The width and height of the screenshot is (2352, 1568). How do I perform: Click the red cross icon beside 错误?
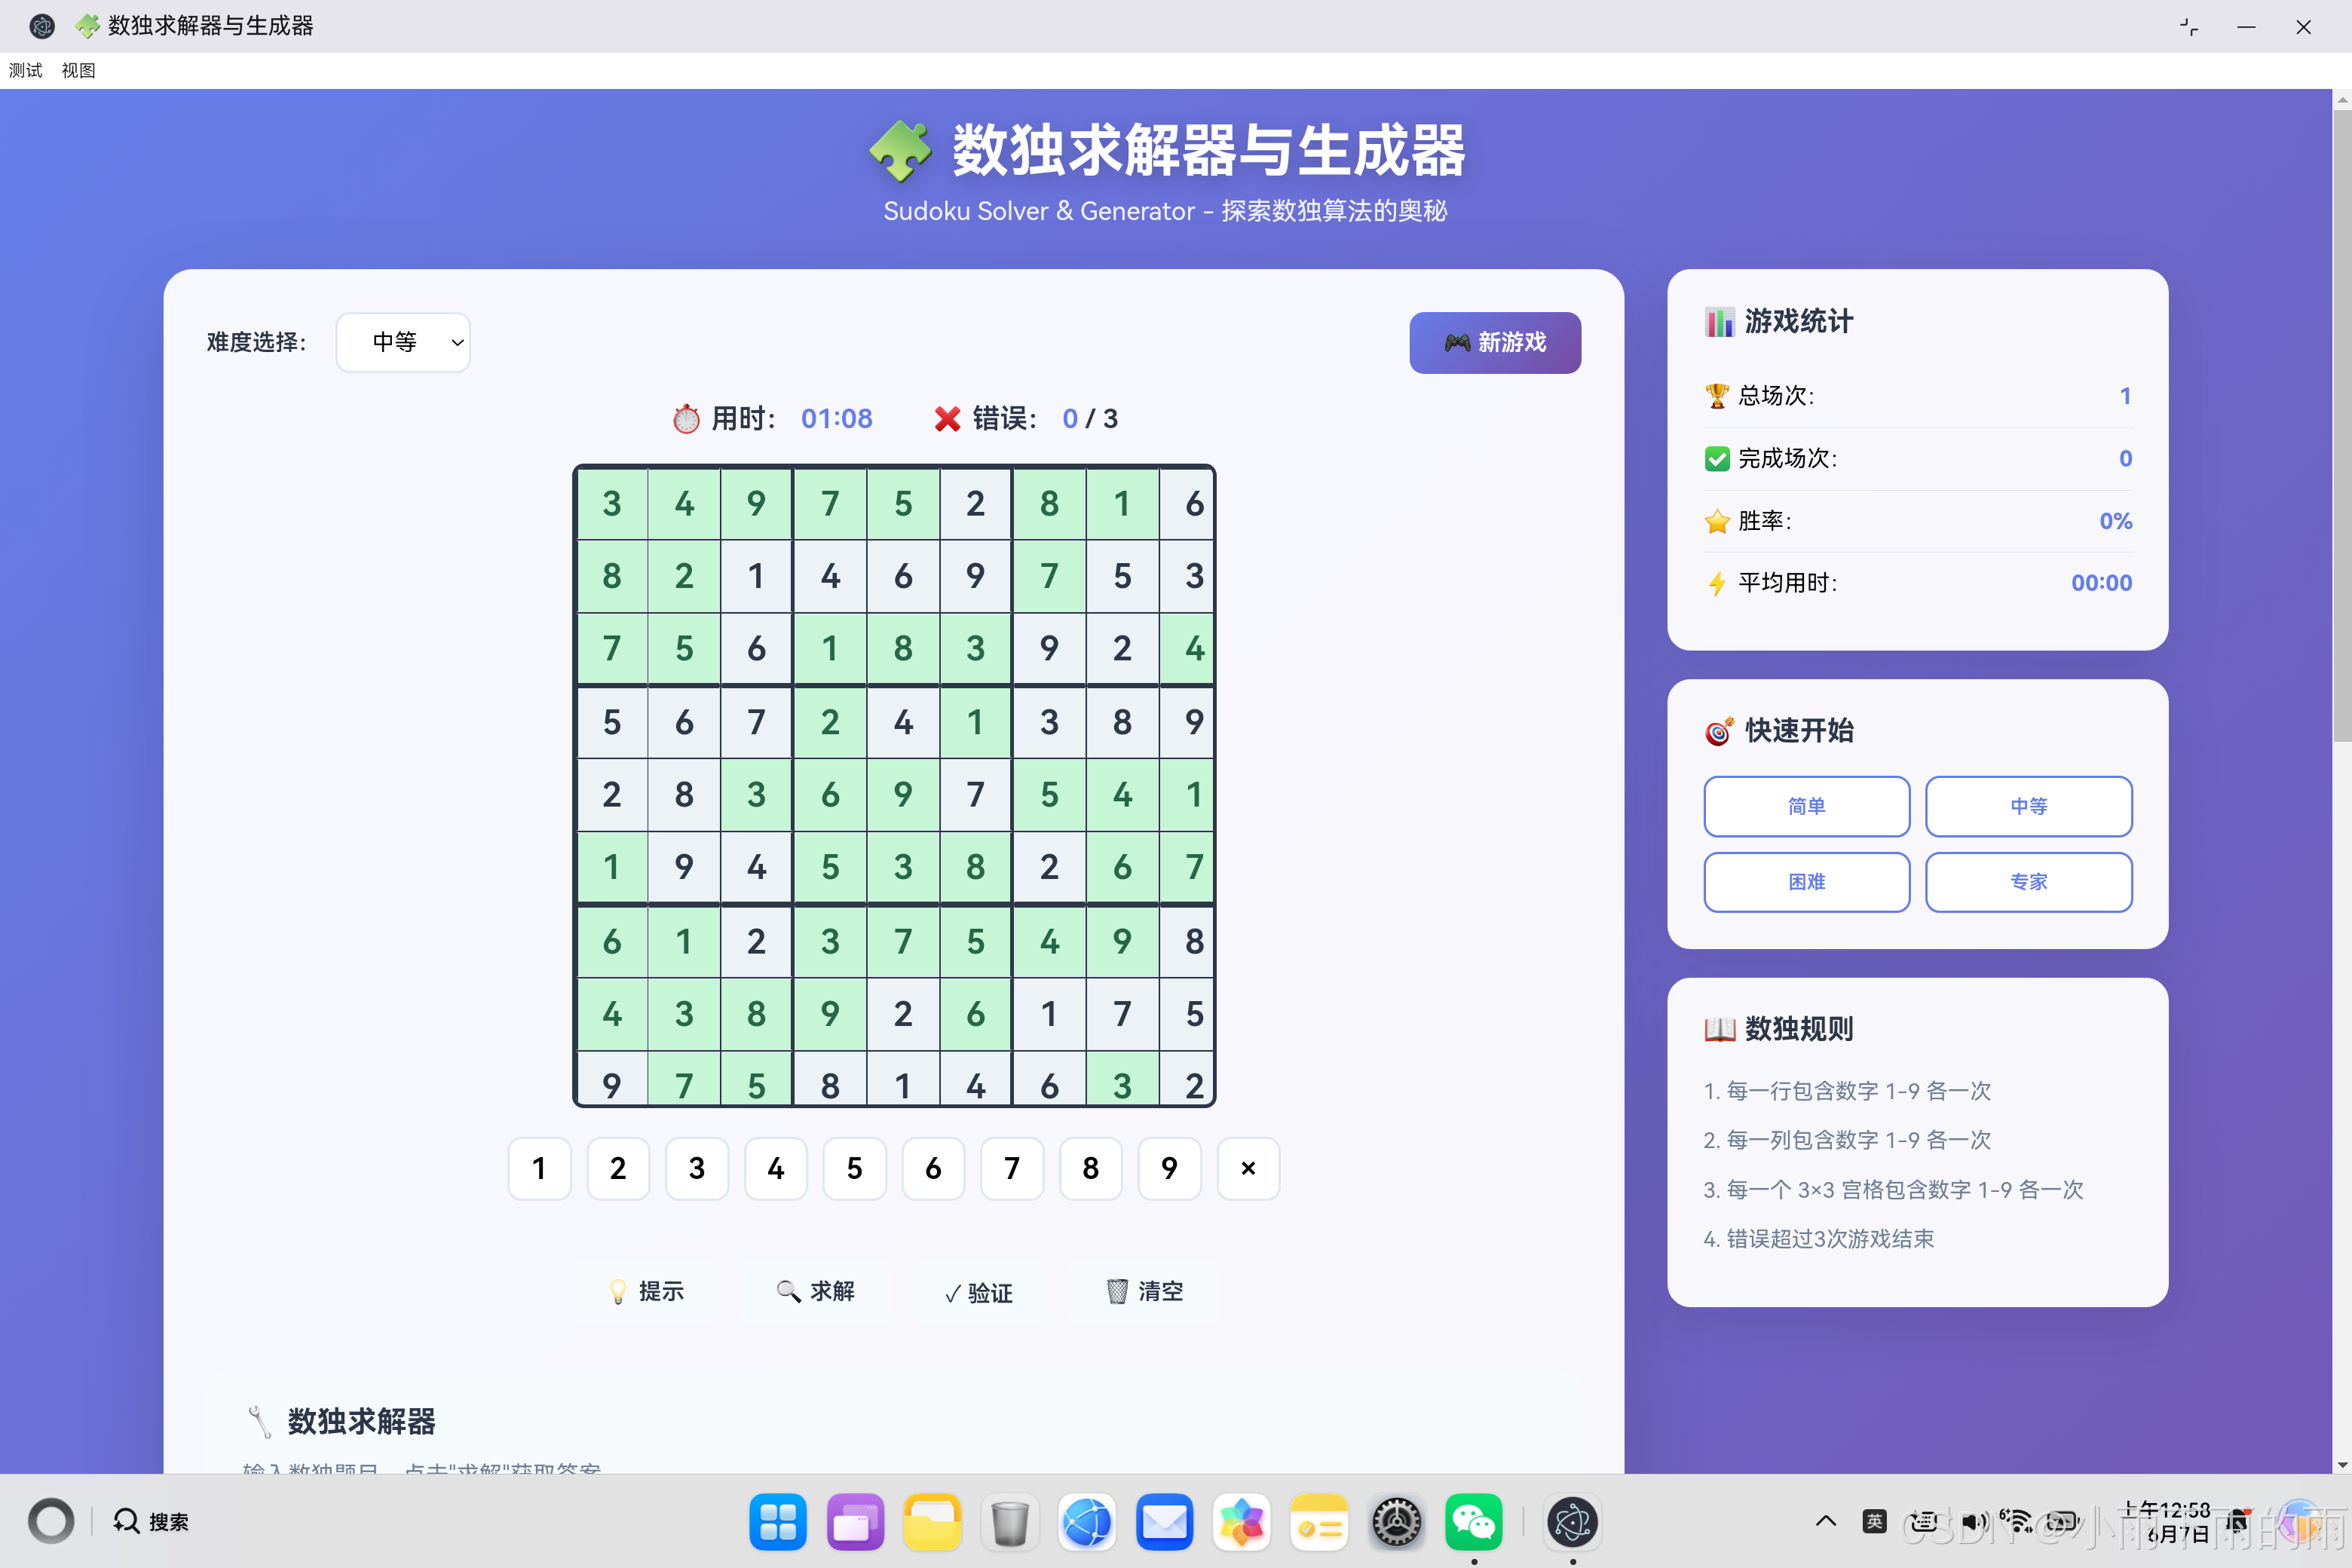click(x=947, y=418)
